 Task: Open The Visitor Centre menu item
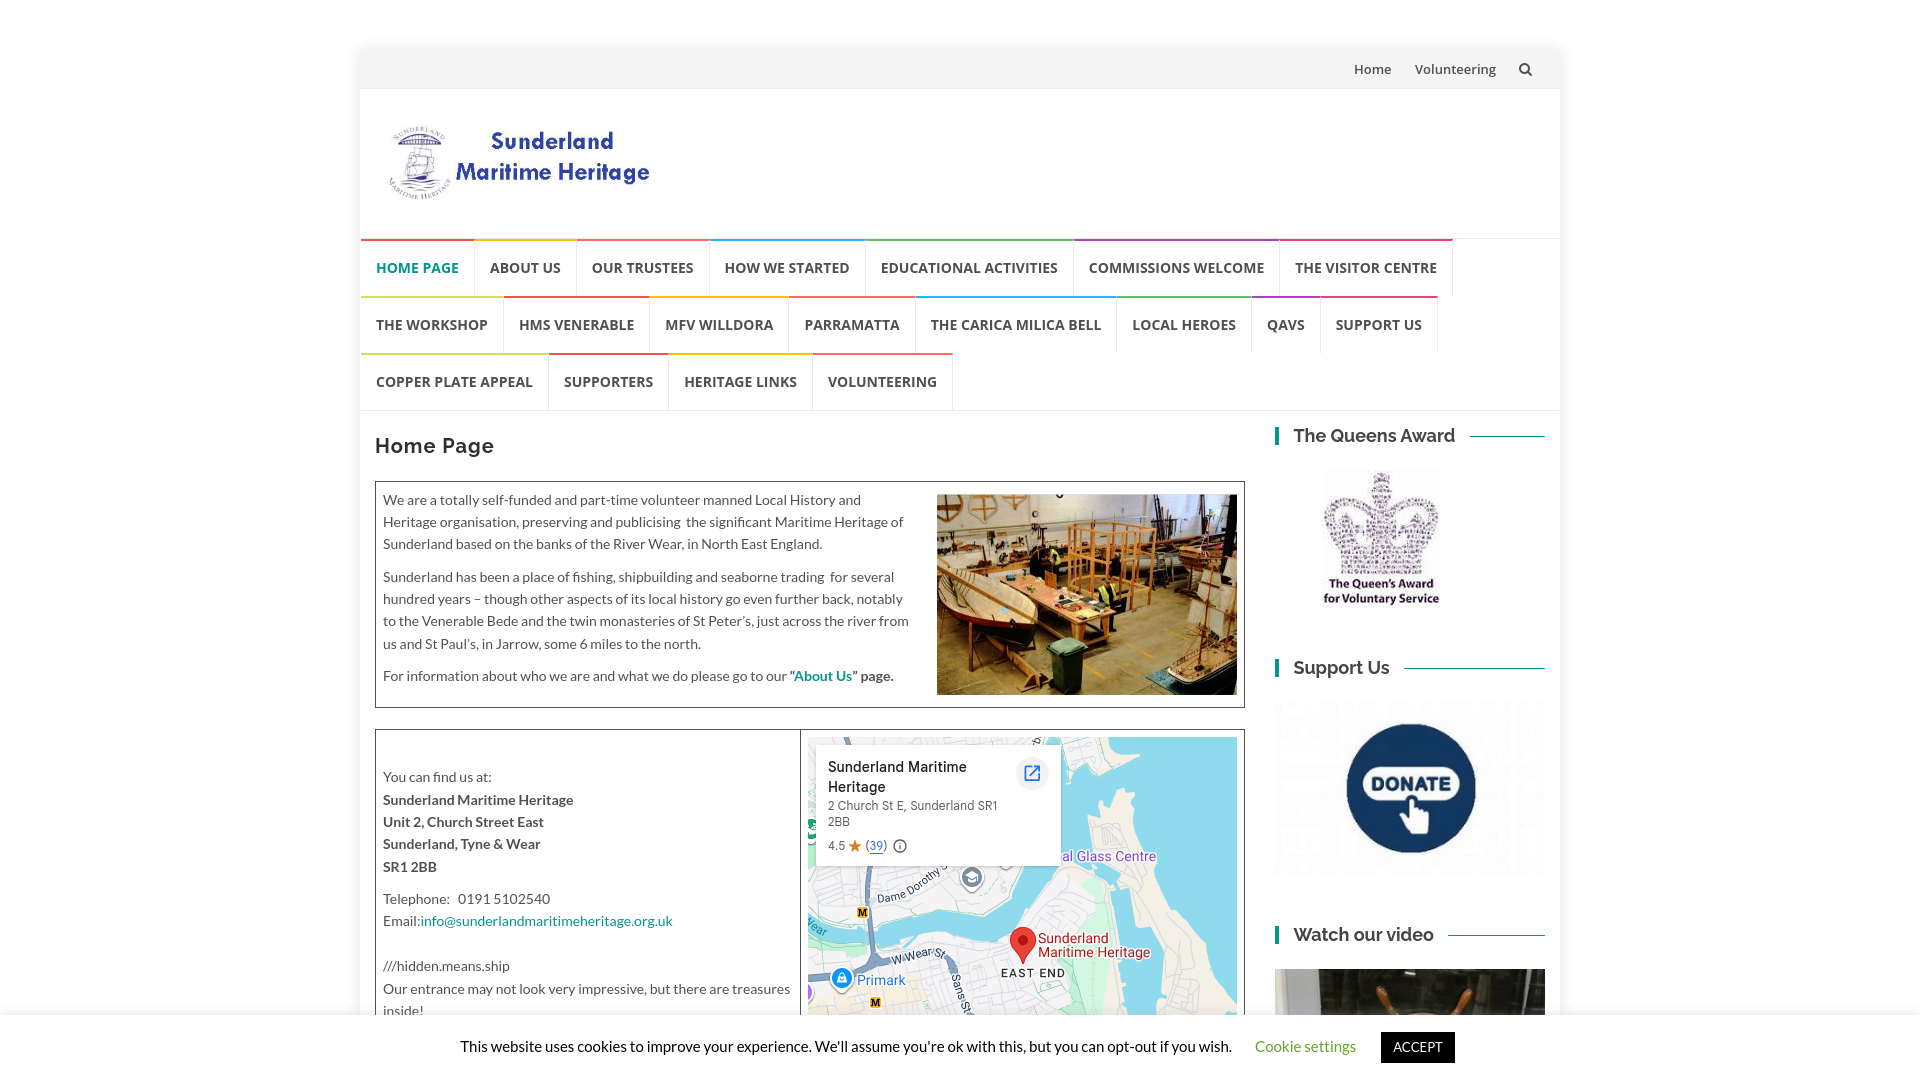click(x=1366, y=268)
